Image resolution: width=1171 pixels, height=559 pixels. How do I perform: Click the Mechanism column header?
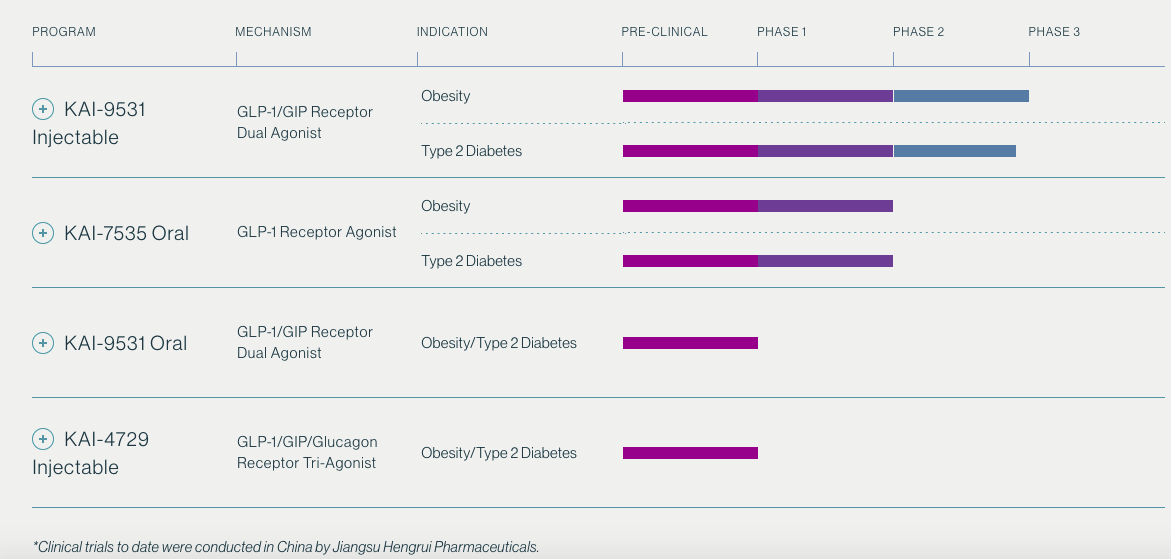(x=273, y=32)
